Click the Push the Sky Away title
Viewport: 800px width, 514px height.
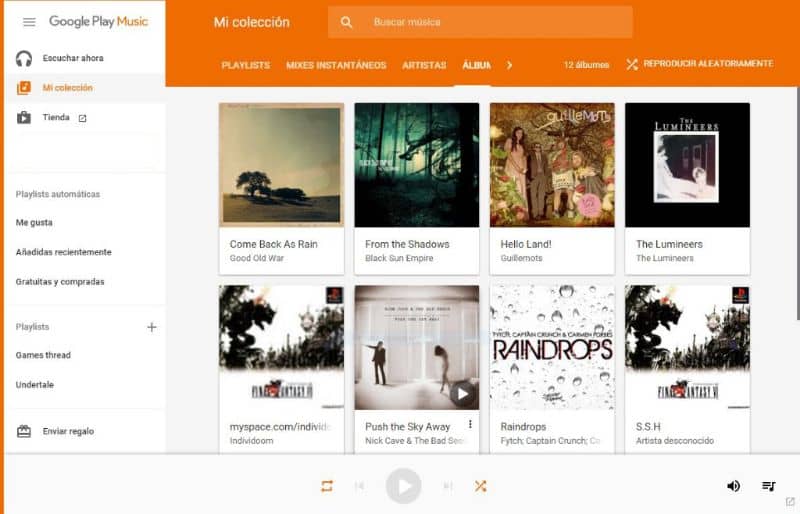coord(408,427)
